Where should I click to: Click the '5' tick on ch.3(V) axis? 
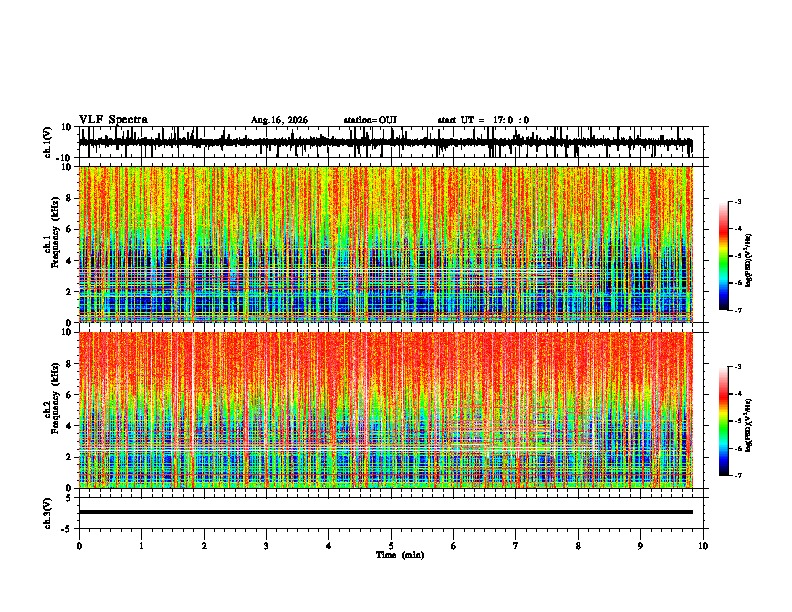coord(70,497)
